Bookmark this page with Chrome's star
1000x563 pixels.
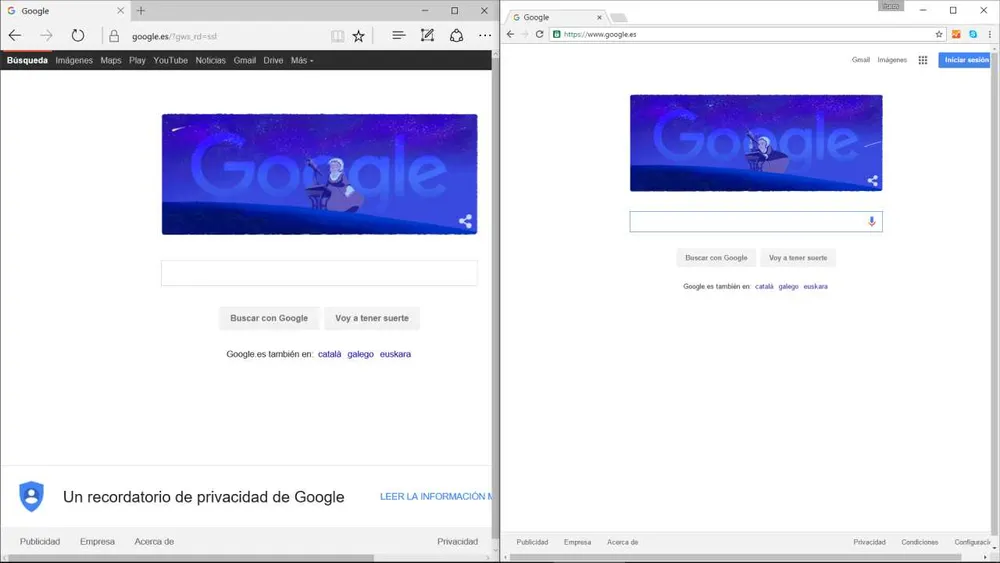pos(939,34)
